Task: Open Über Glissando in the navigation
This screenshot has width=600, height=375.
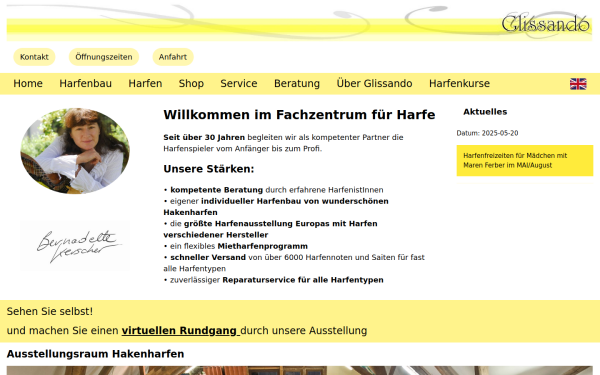Action: click(374, 83)
